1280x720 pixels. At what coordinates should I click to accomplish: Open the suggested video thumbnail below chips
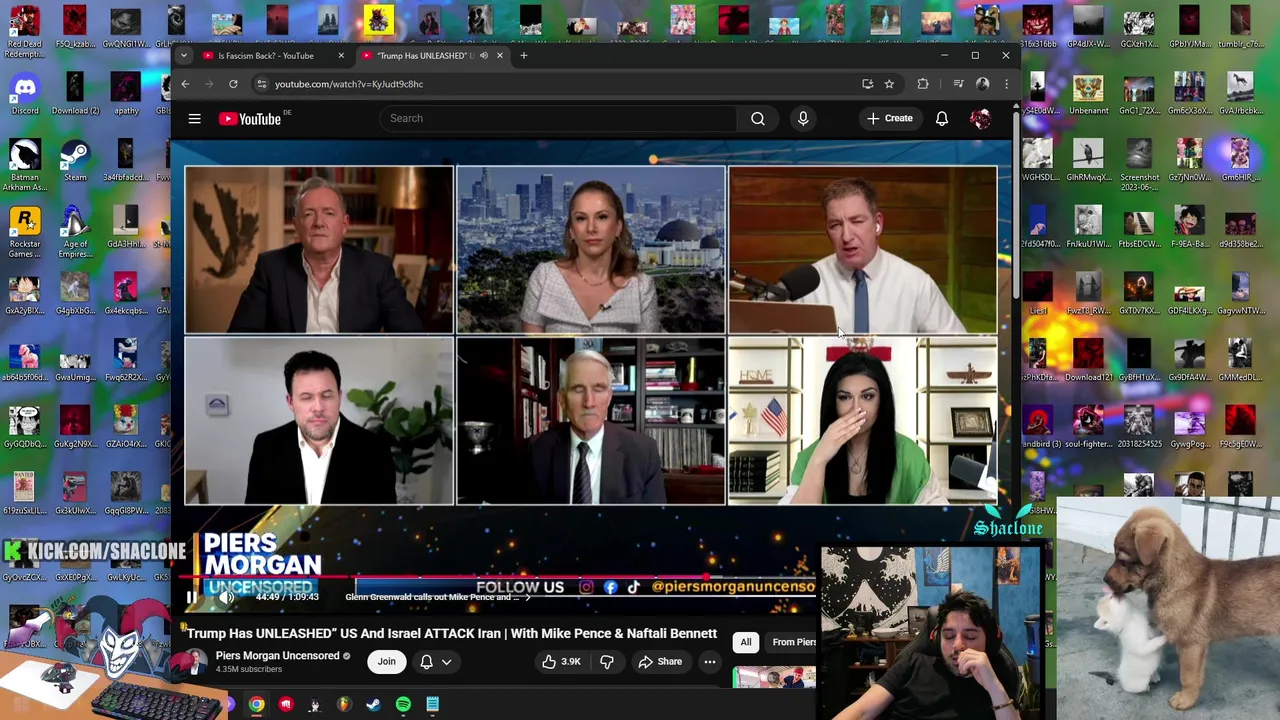pos(774,678)
